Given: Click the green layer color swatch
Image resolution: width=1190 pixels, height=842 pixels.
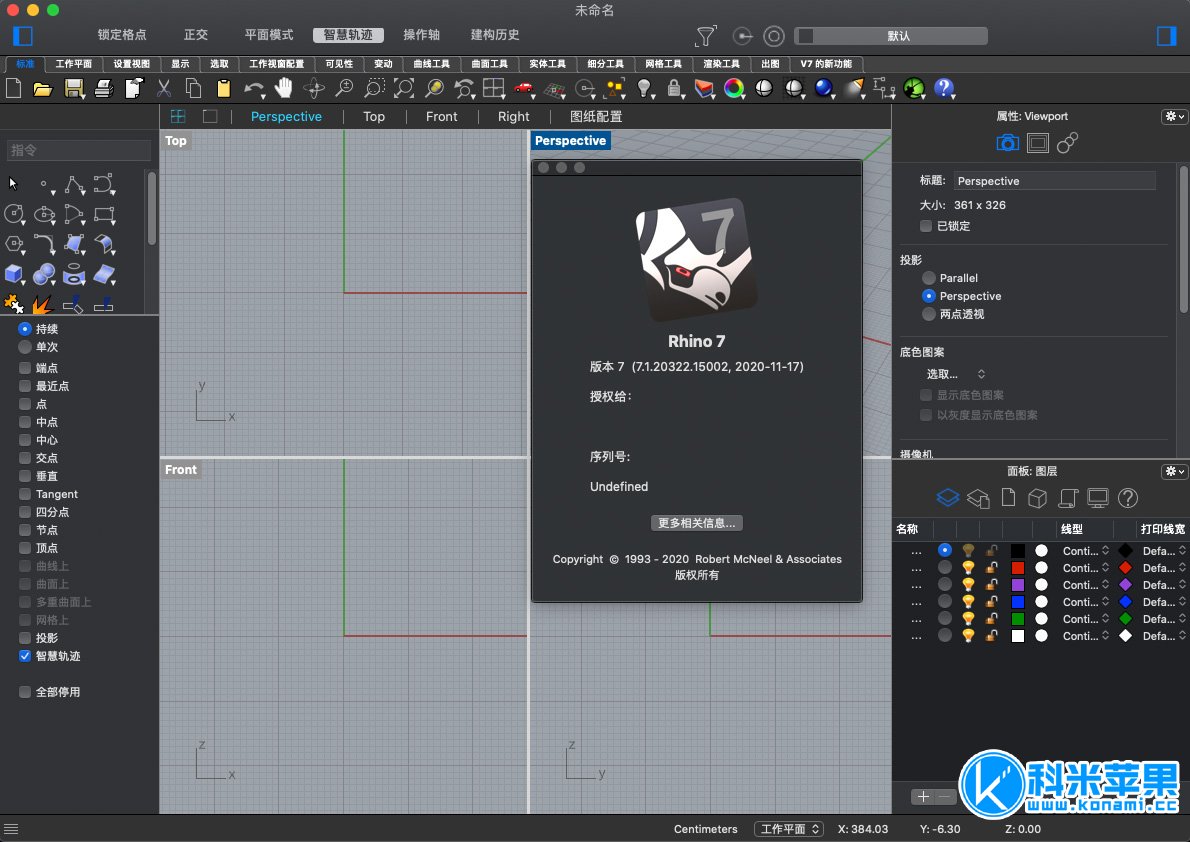Looking at the screenshot, I should [1018, 619].
